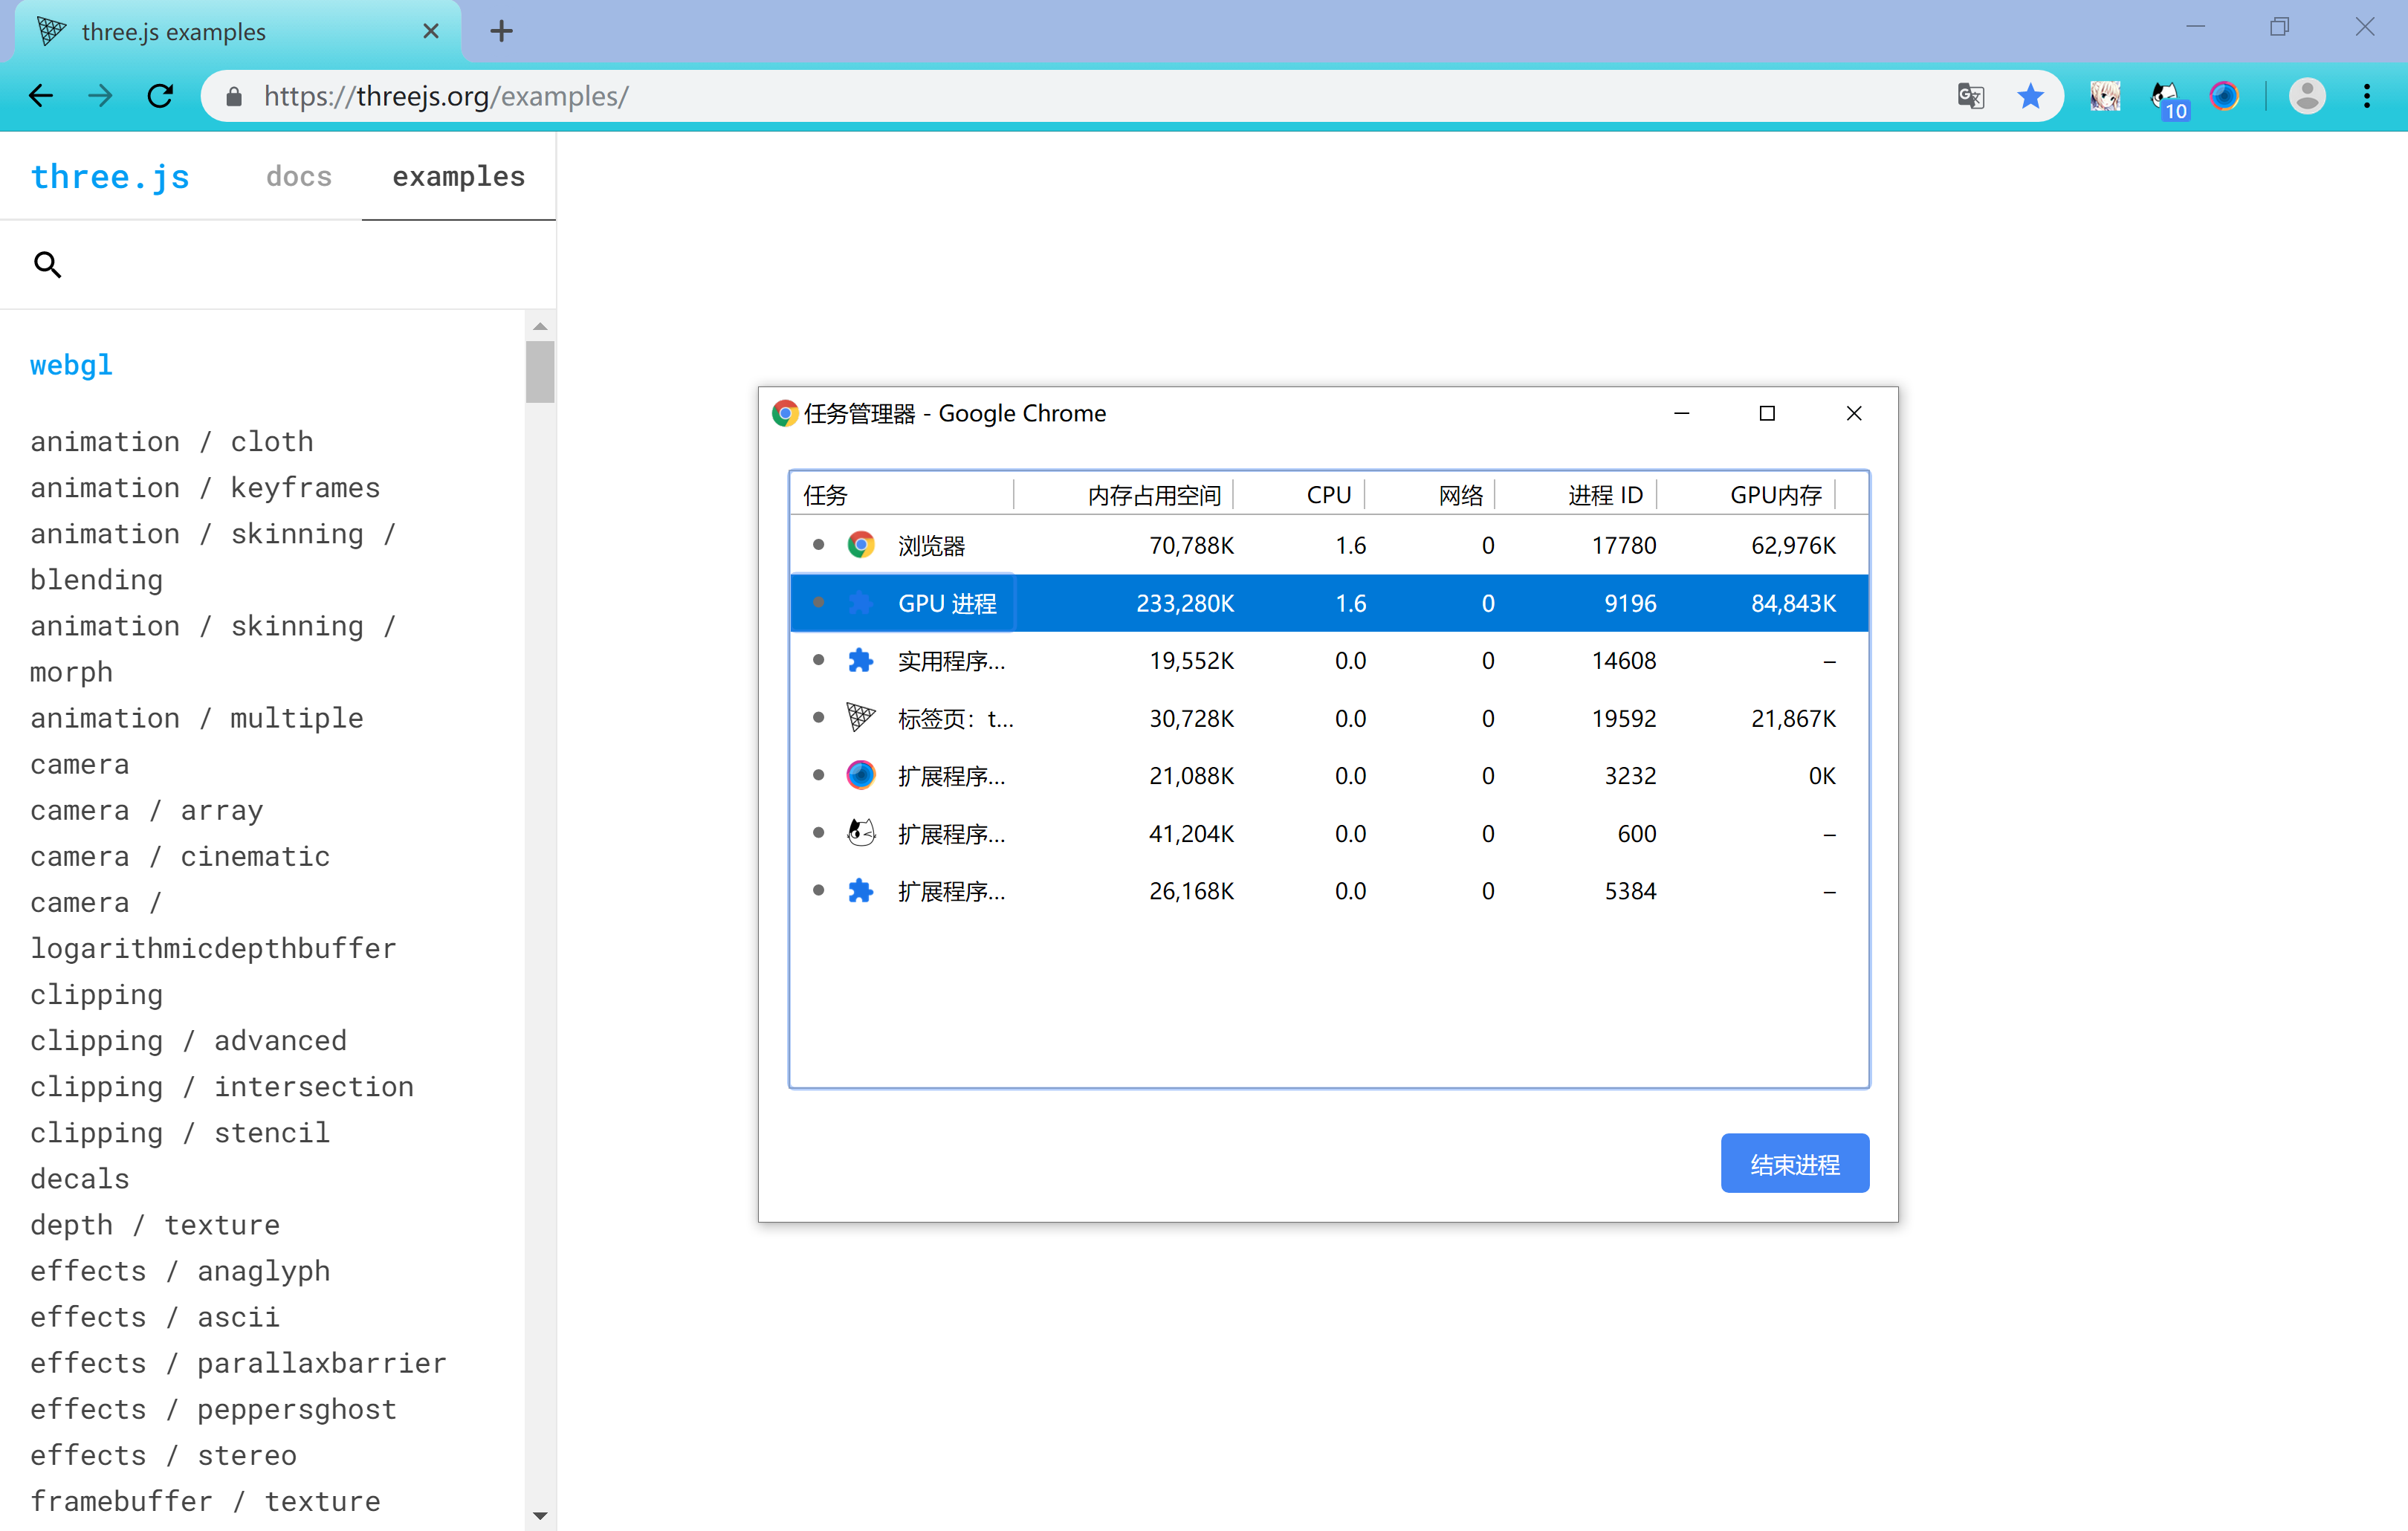Click the colorful orb extension icon

click(2224, 96)
